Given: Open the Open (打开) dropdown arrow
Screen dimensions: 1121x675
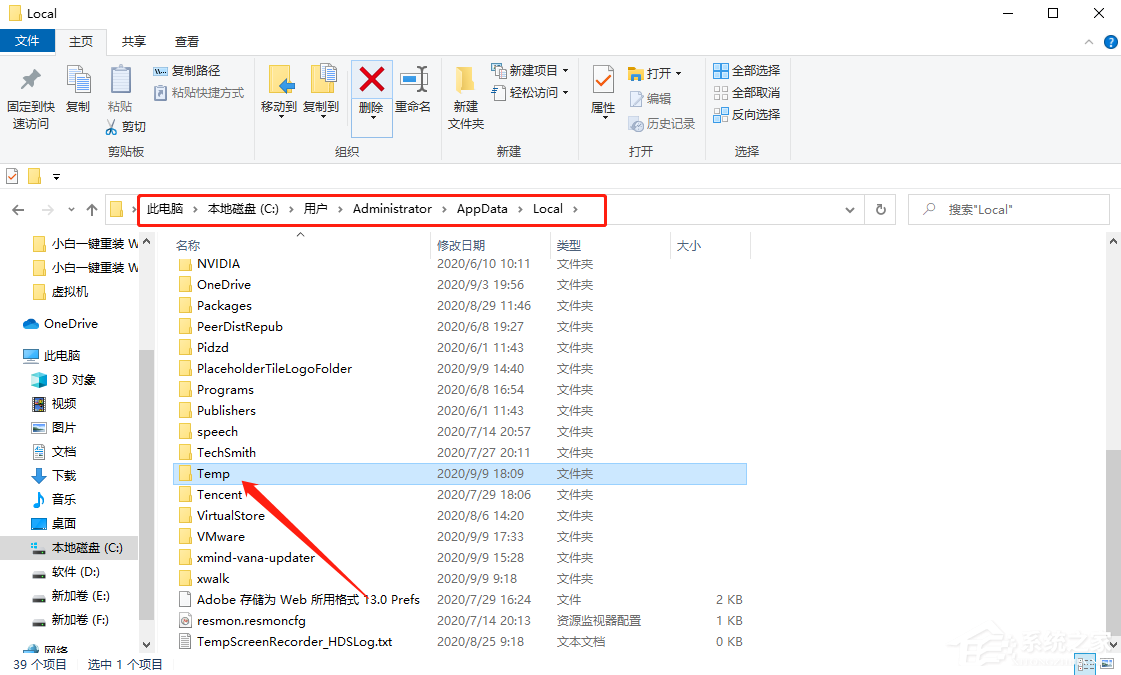Looking at the screenshot, I should click(680, 72).
